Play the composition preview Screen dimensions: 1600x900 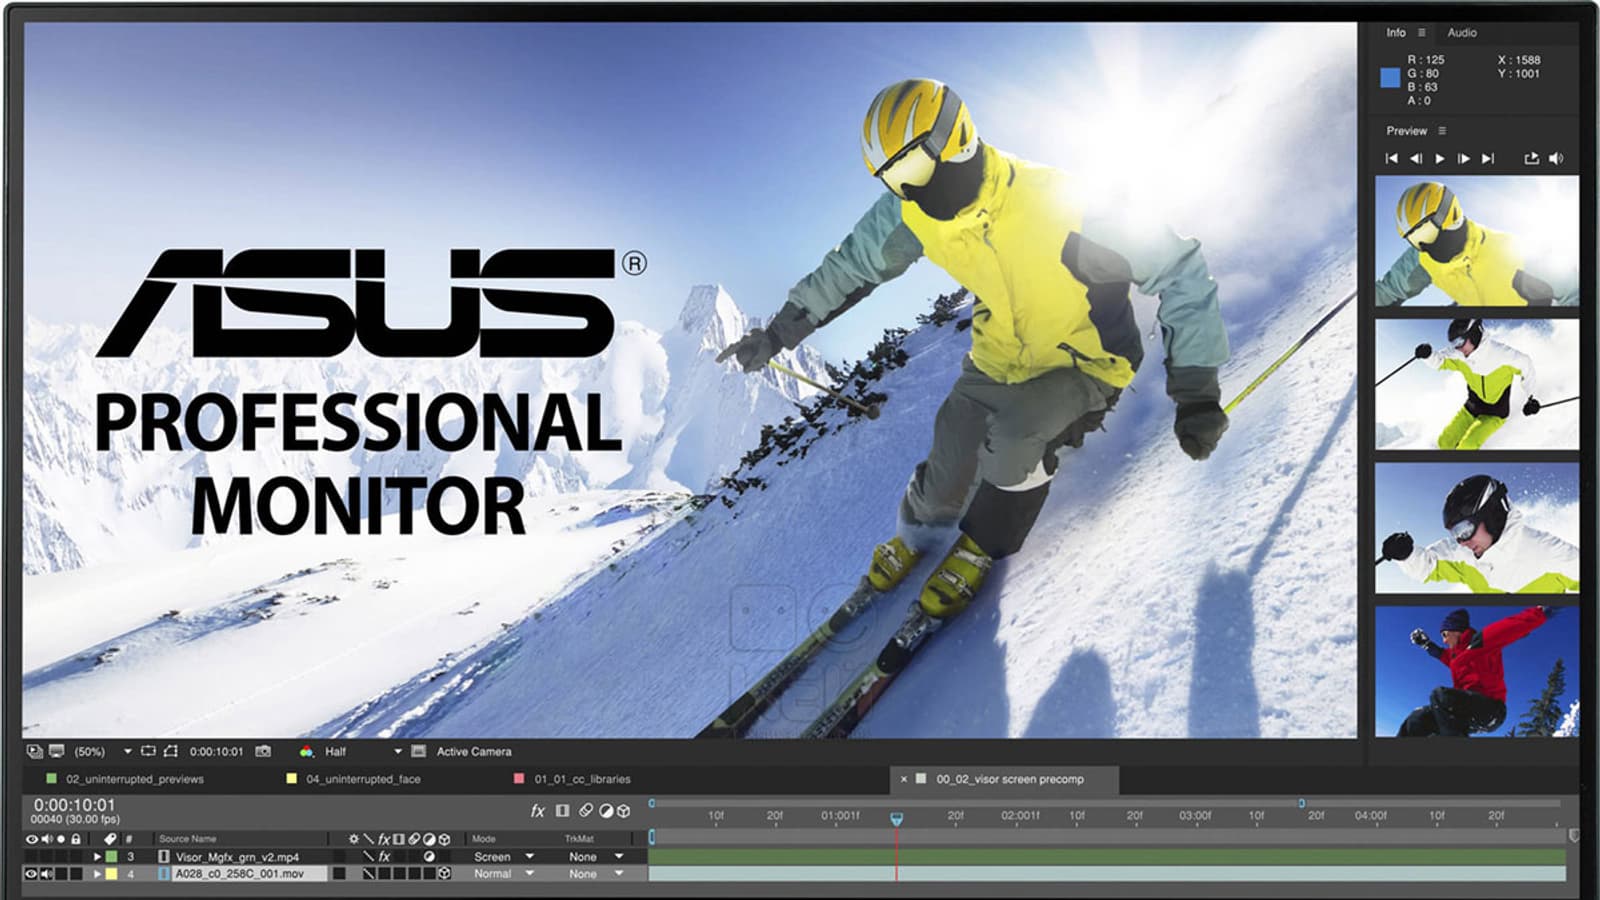(1440, 158)
